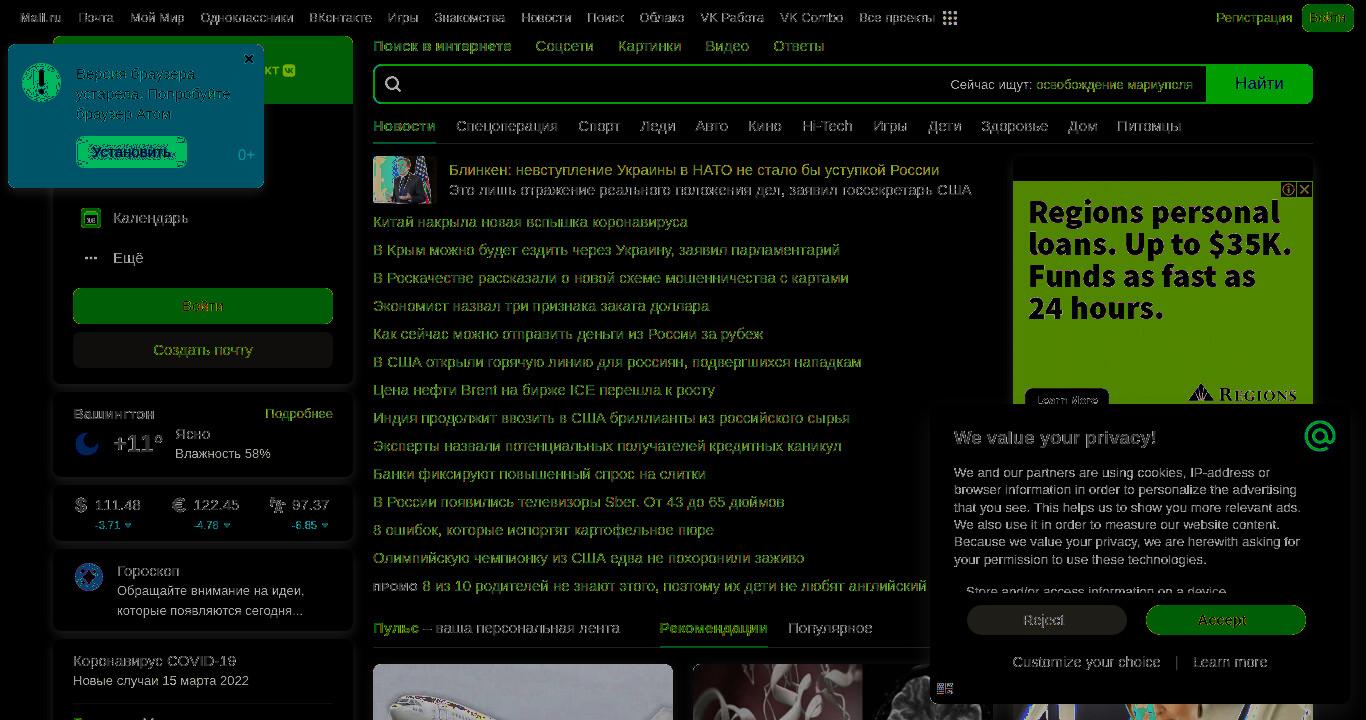1366x720 pixels.
Task: Click the green Войти button in the mail panel
Action: click(x=203, y=306)
